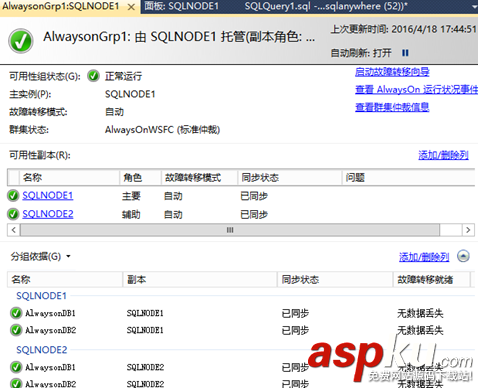Close the AlwaysonGrp1:SQLNODE1 tab

pos(131,7)
